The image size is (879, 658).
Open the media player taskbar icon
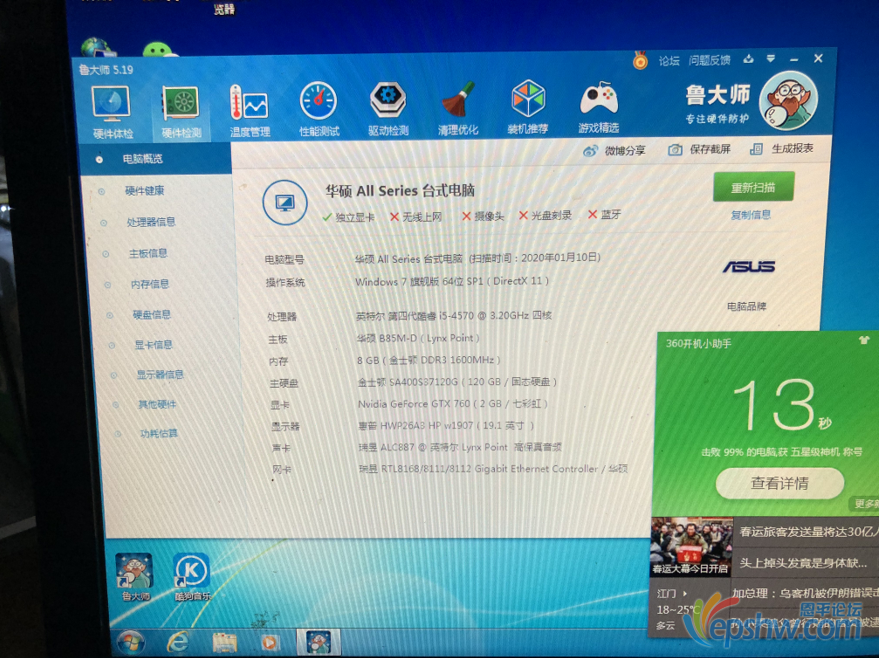tap(270, 642)
